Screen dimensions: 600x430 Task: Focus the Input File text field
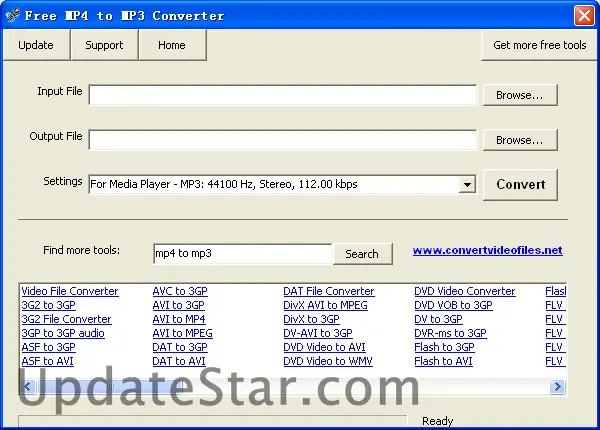tap(283, 95)
